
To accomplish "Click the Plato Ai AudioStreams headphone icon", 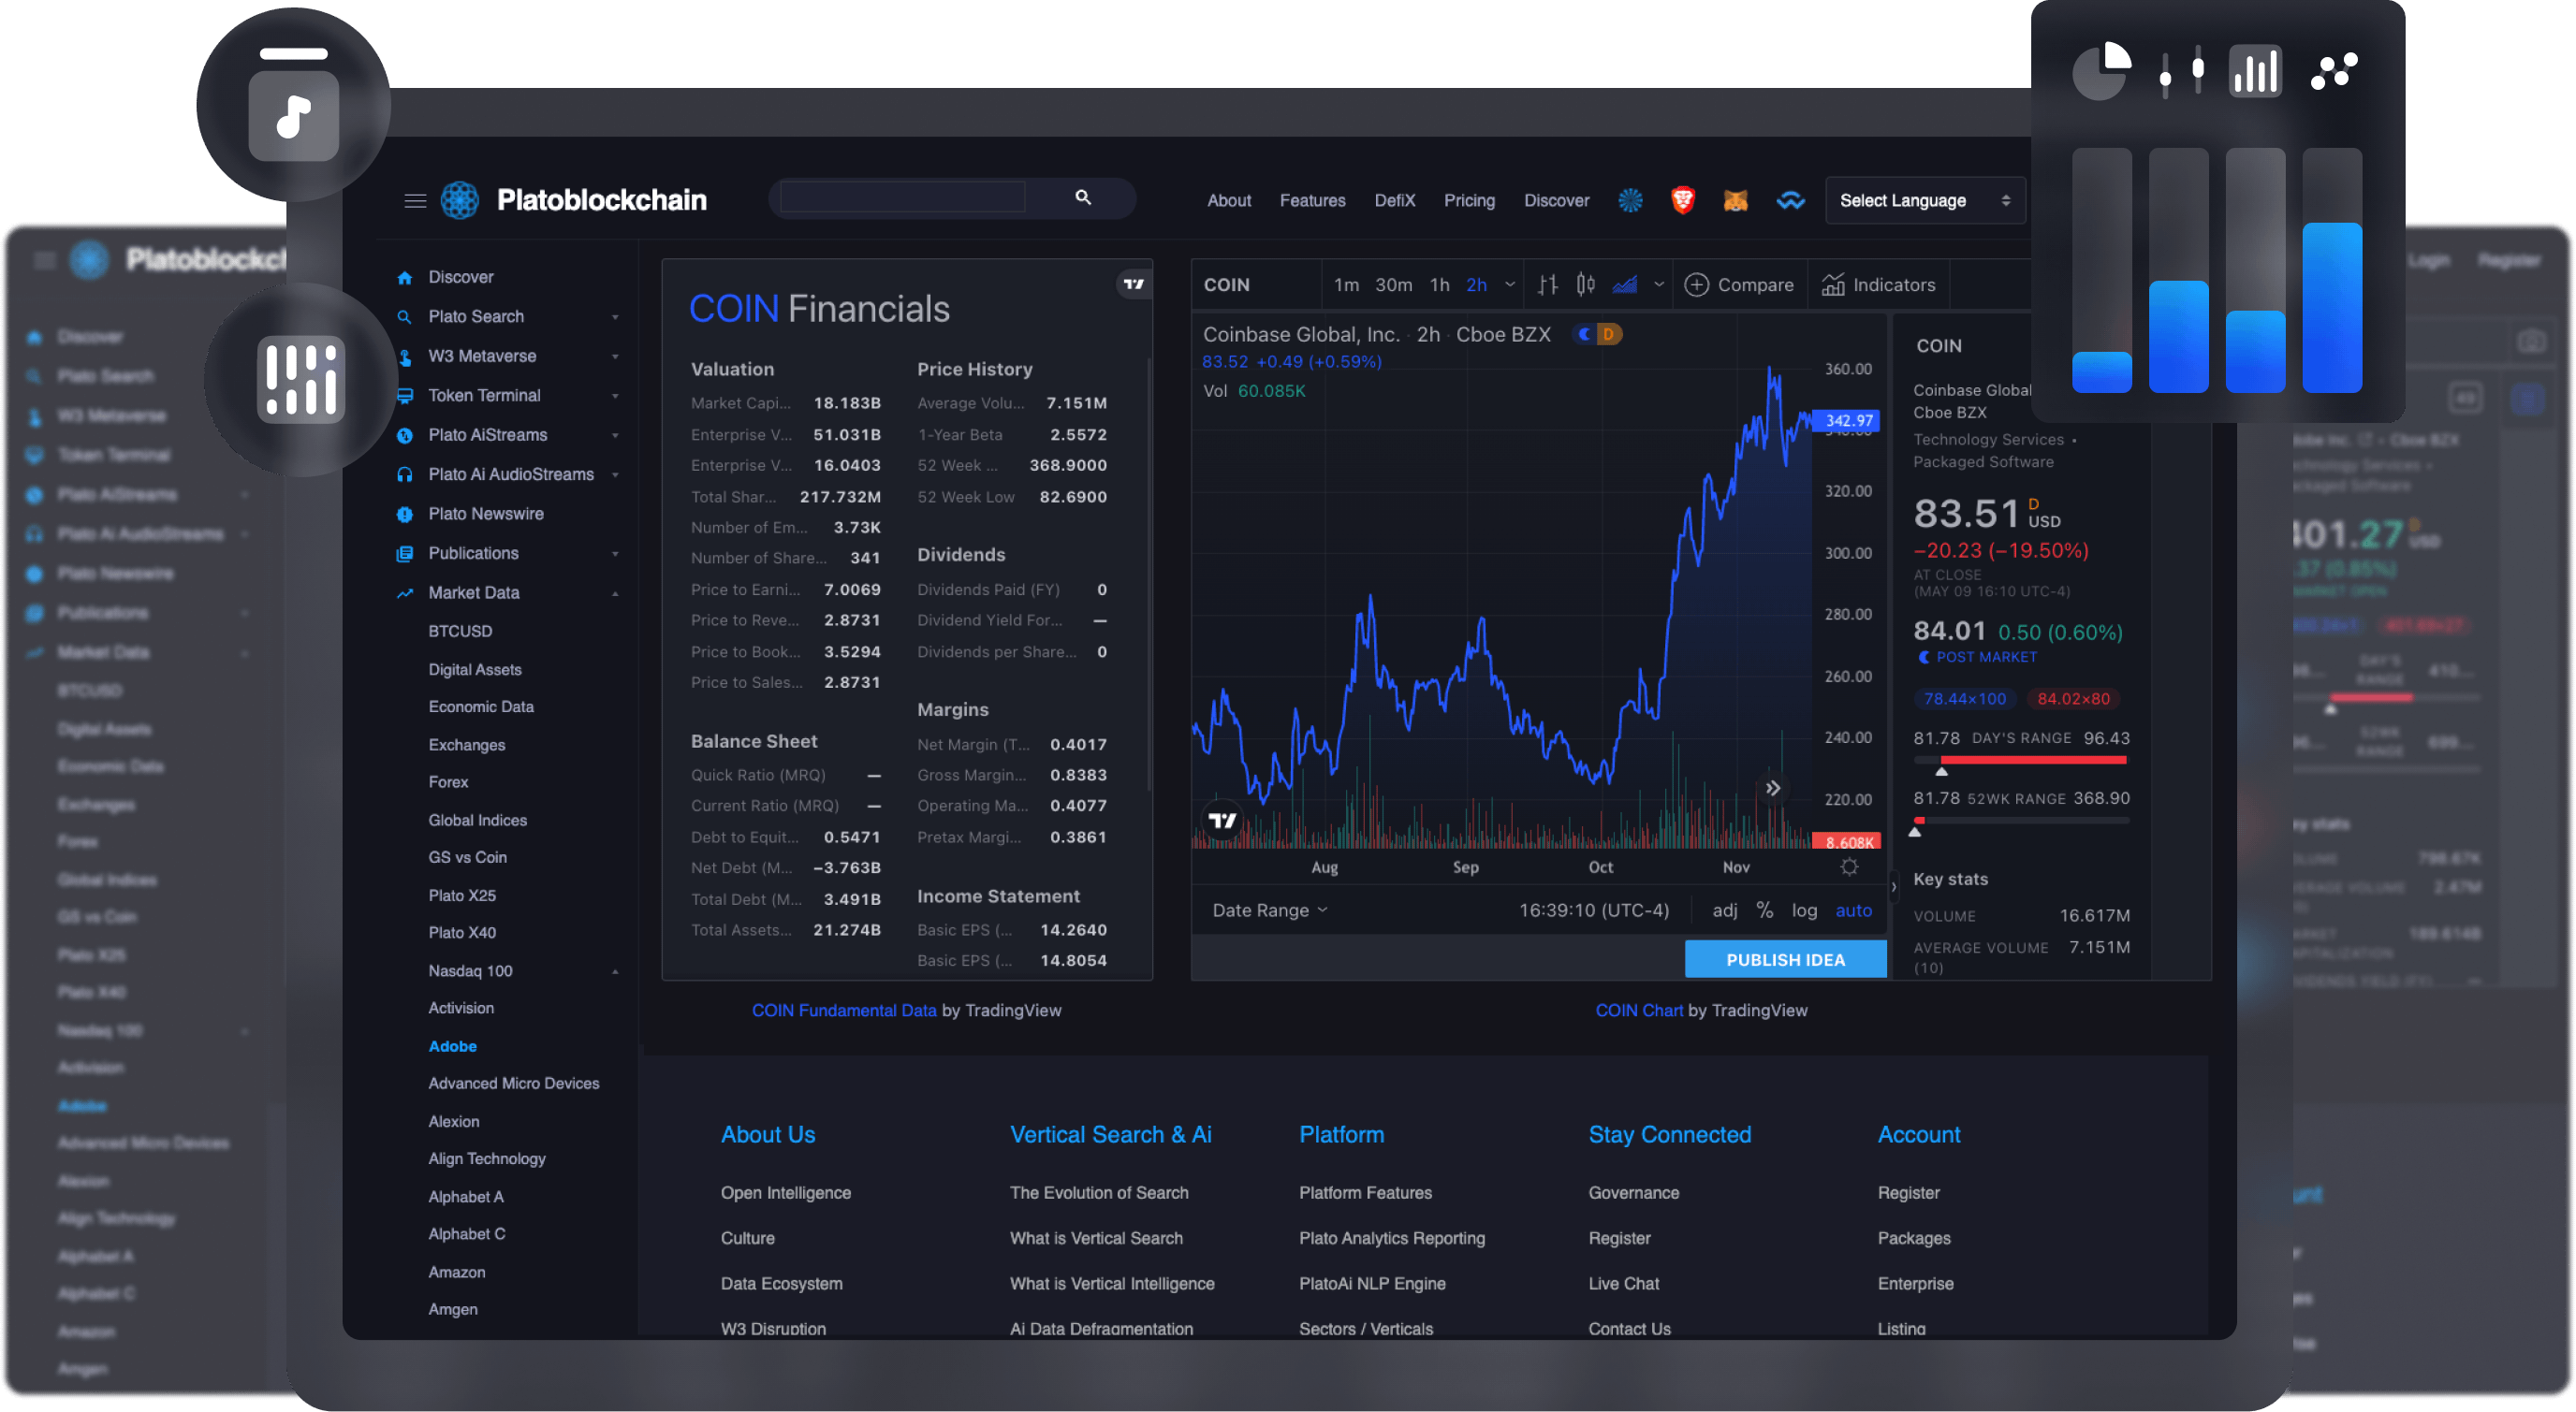I will 405,475.
